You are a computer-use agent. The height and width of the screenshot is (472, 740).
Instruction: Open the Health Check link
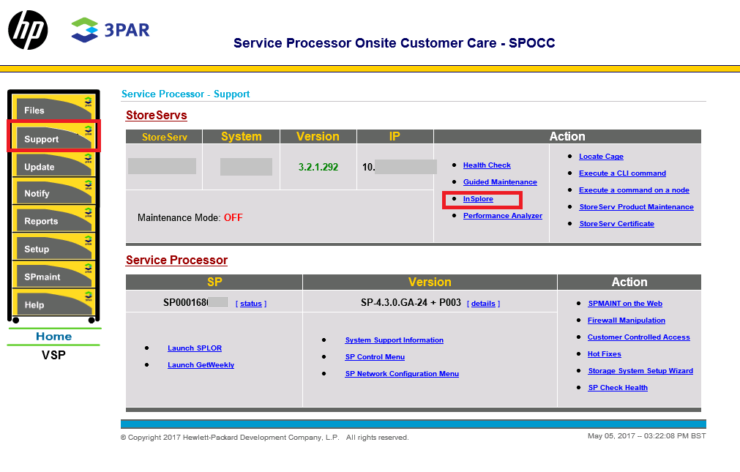coord(487,165)
